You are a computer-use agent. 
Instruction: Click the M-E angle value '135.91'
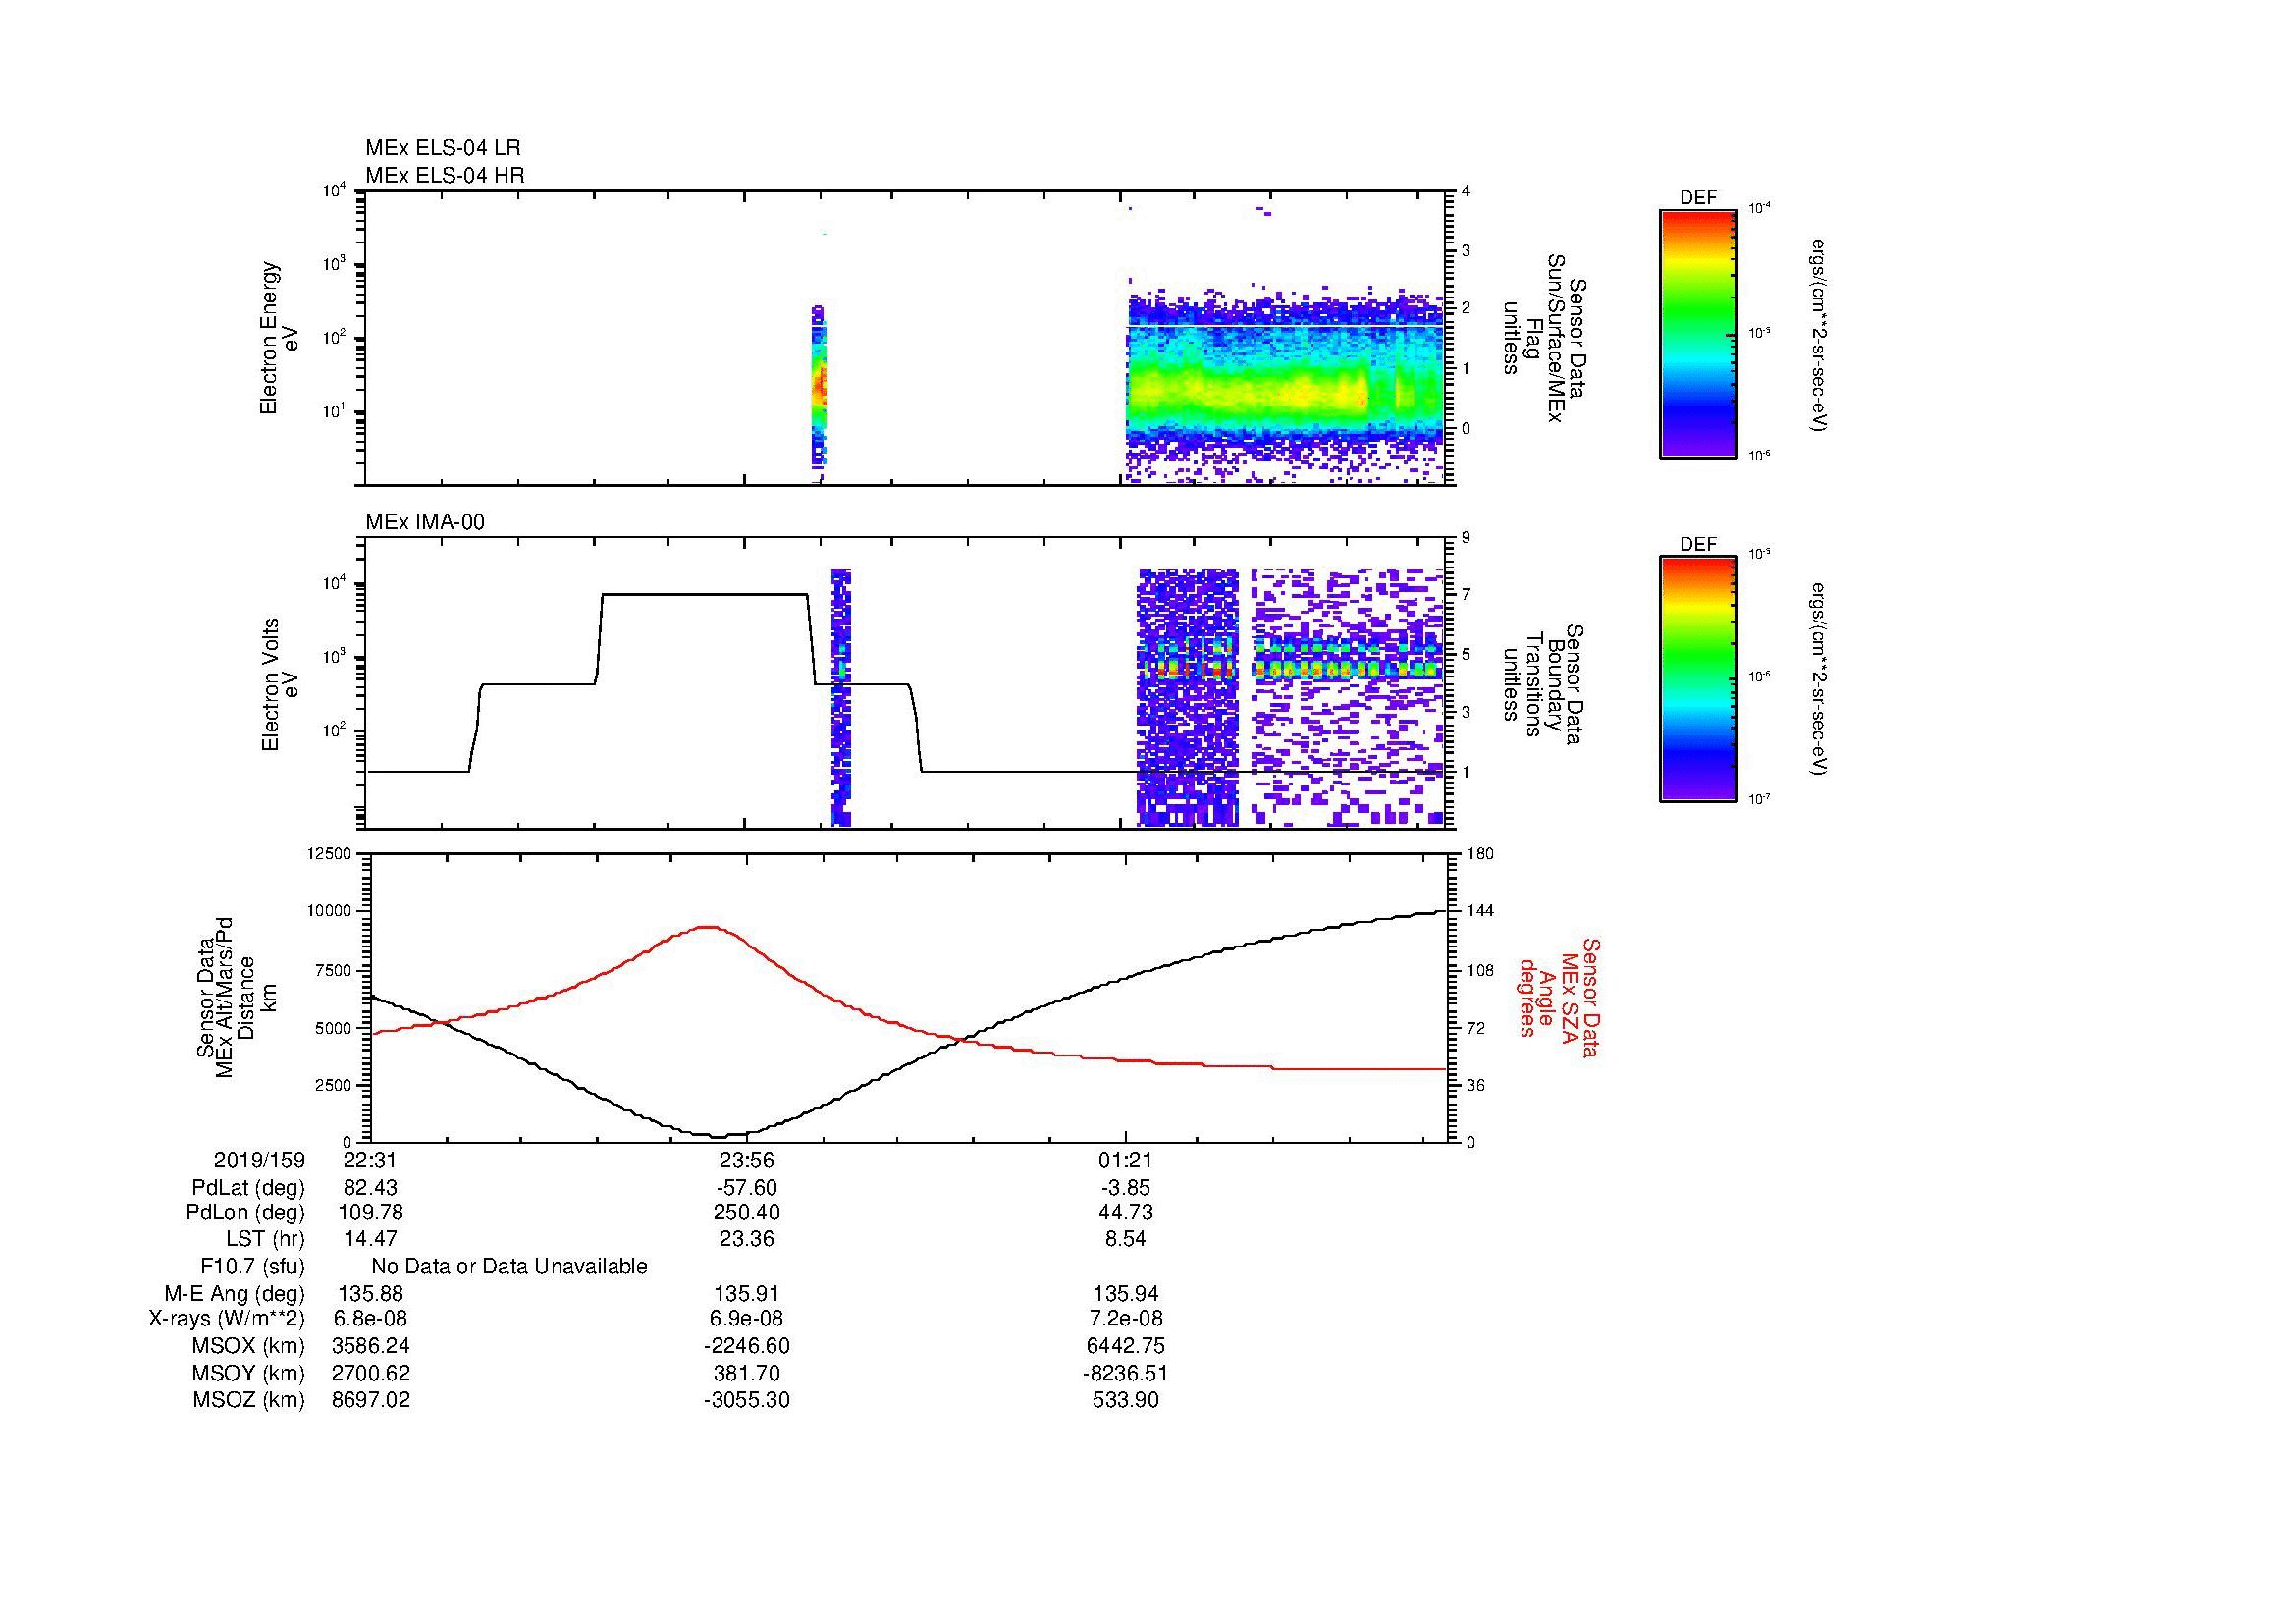(x=746, y=1293)
